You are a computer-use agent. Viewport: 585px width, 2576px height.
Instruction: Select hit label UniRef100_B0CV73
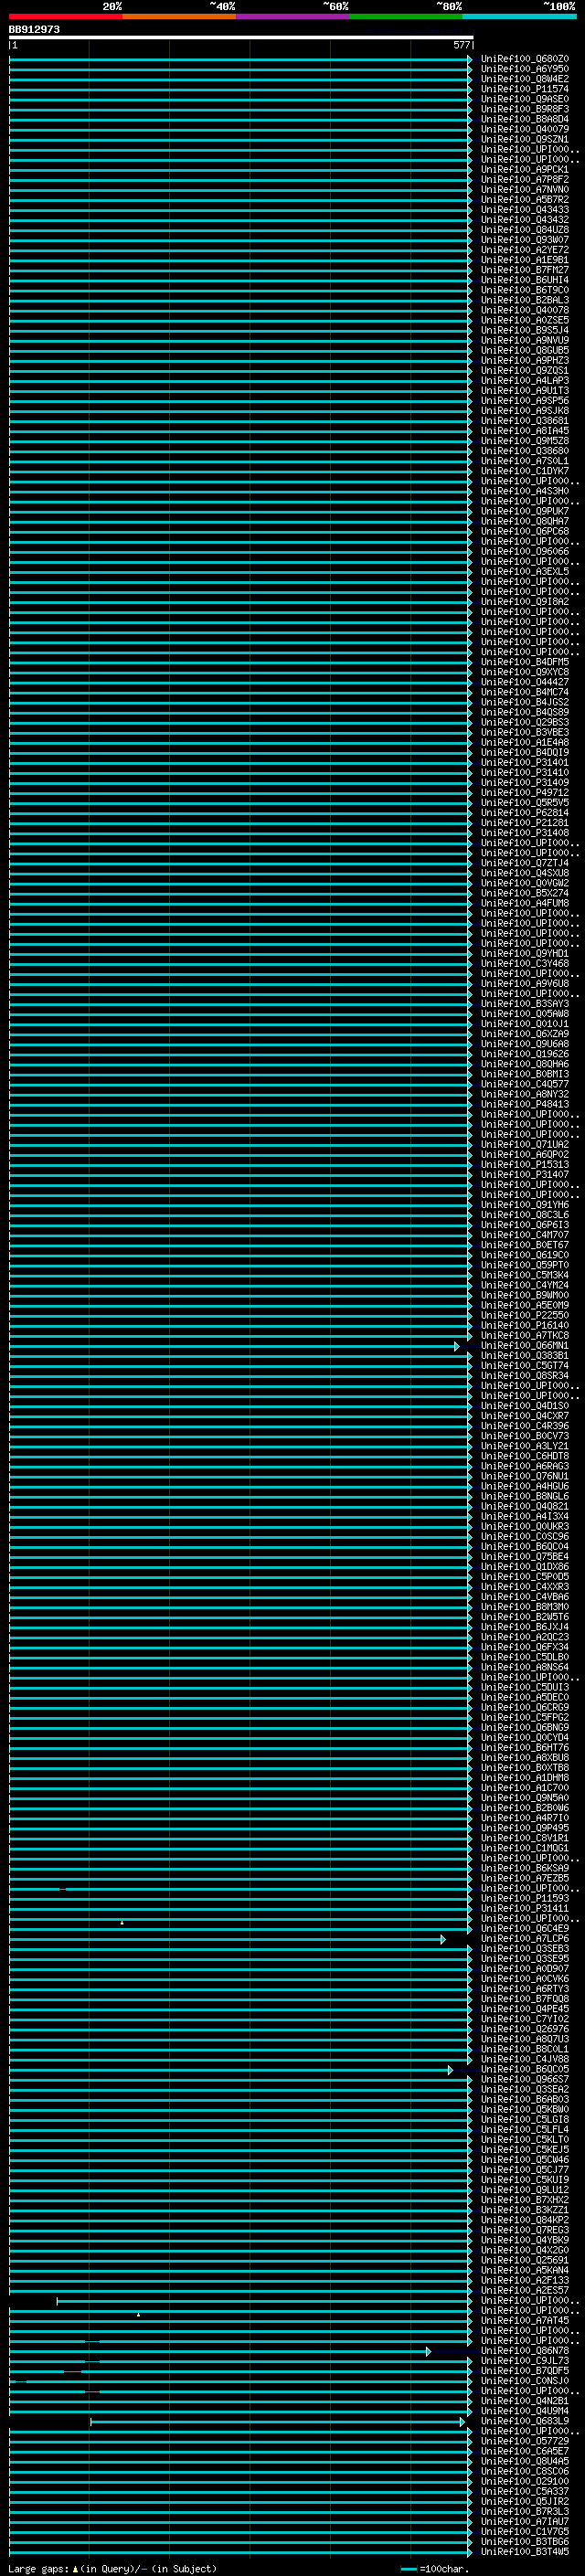(x=525, y=1436)
